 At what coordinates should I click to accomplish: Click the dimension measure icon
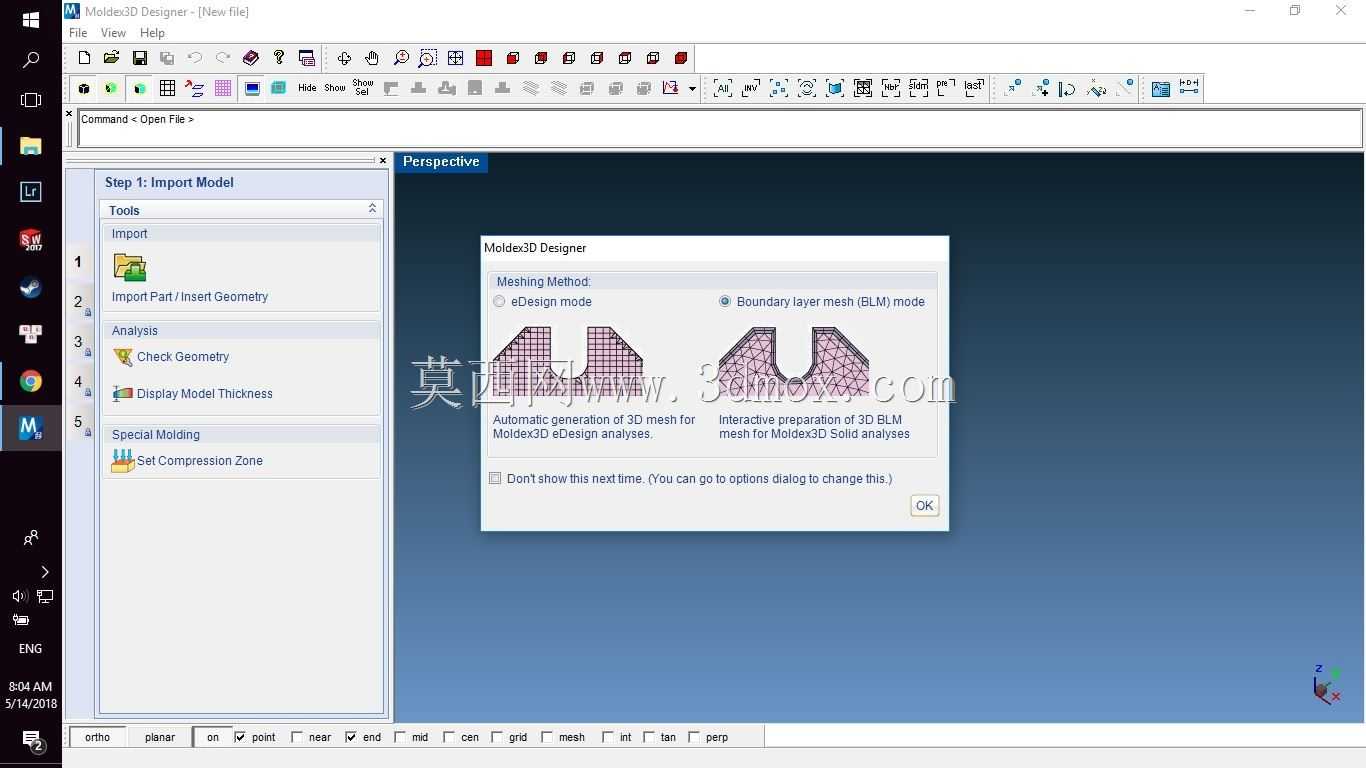pos(1189,88)
